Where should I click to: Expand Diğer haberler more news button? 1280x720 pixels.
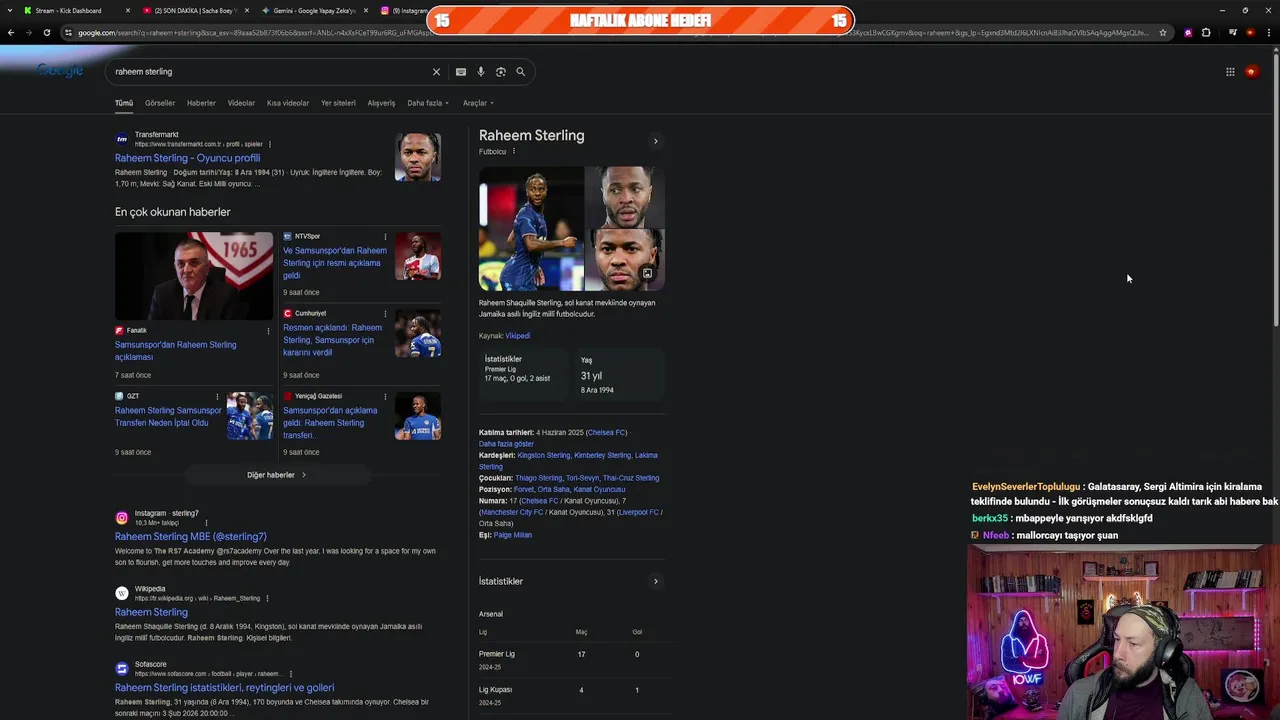277,475
